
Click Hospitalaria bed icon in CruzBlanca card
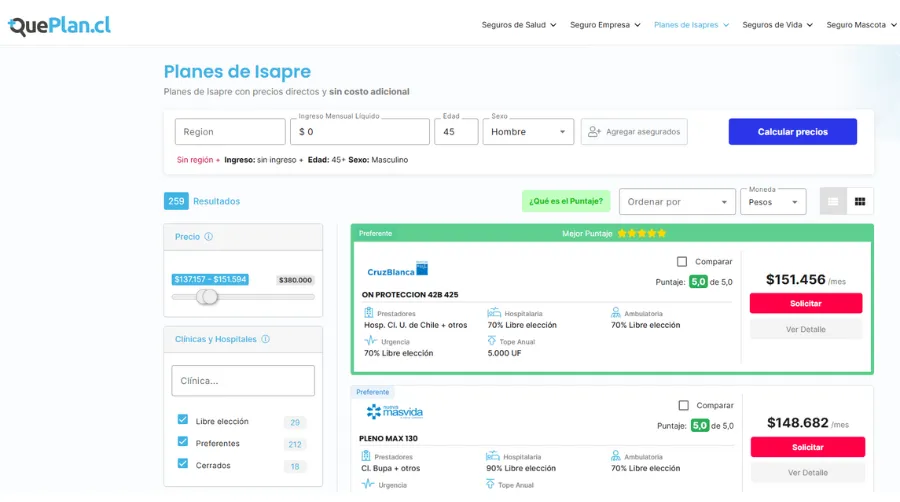click(x=494, y=313)
